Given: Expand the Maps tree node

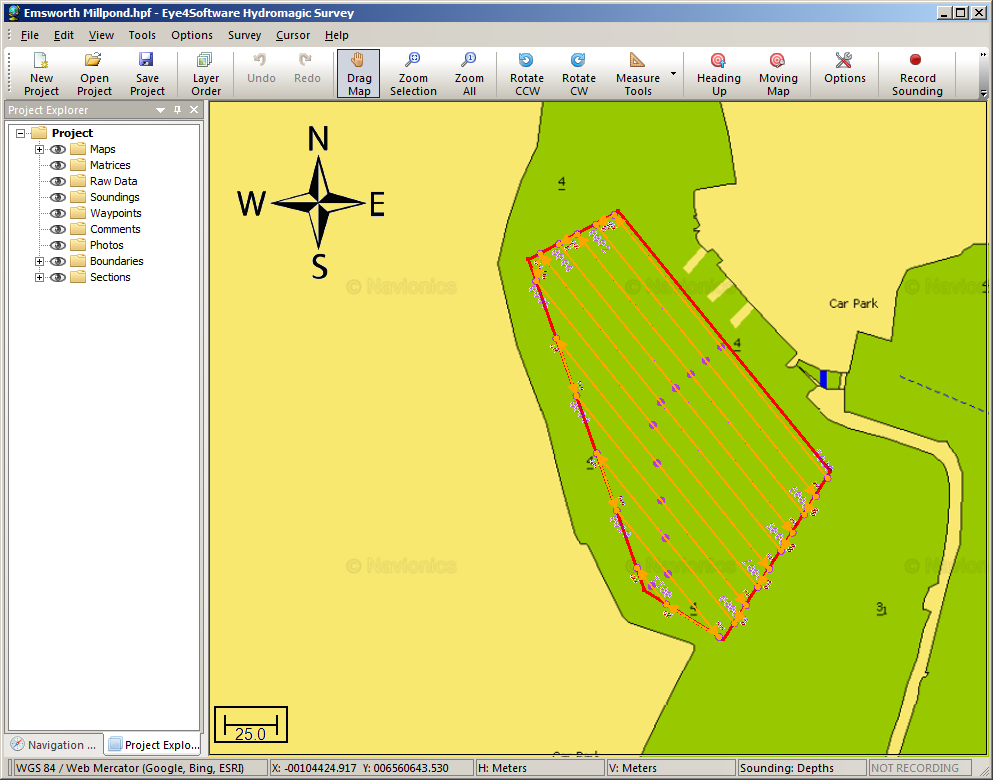Looking at the screenshot, I should (x=39, y=148).
